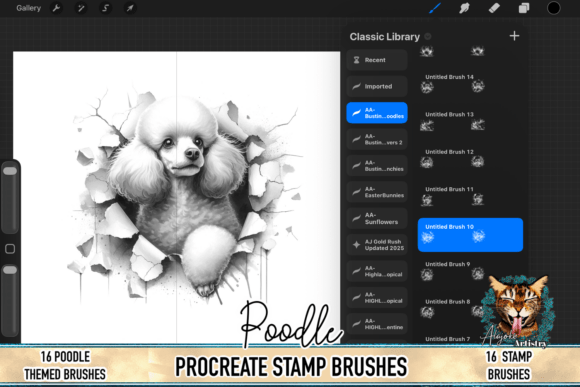Select the AA-HIGHL...entine brush set
The image size is (580, 387).
[x=377, y=324]
